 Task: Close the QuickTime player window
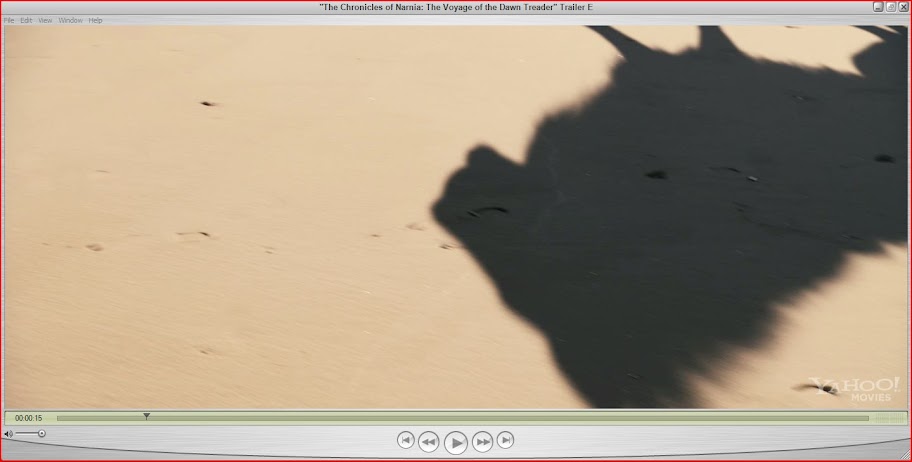point(903,7)
